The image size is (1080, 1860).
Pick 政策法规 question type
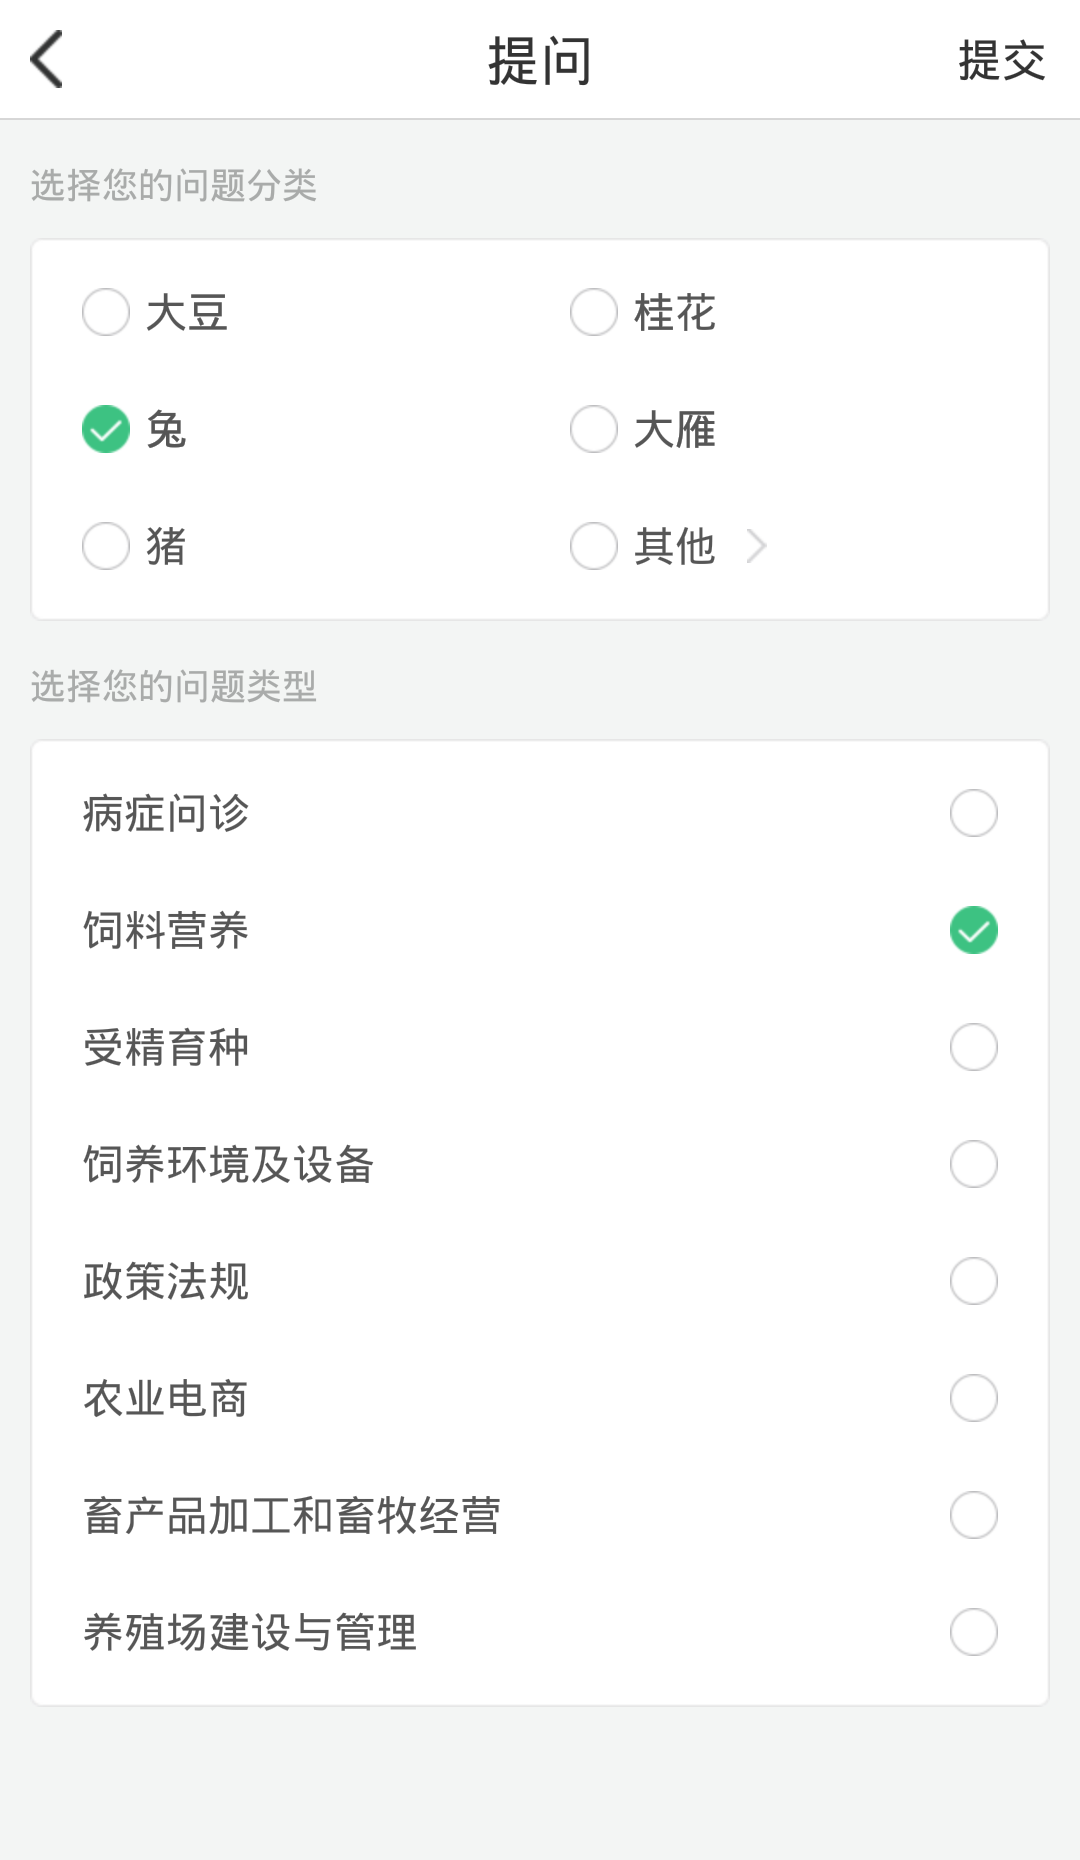[x=973, y=1281]
